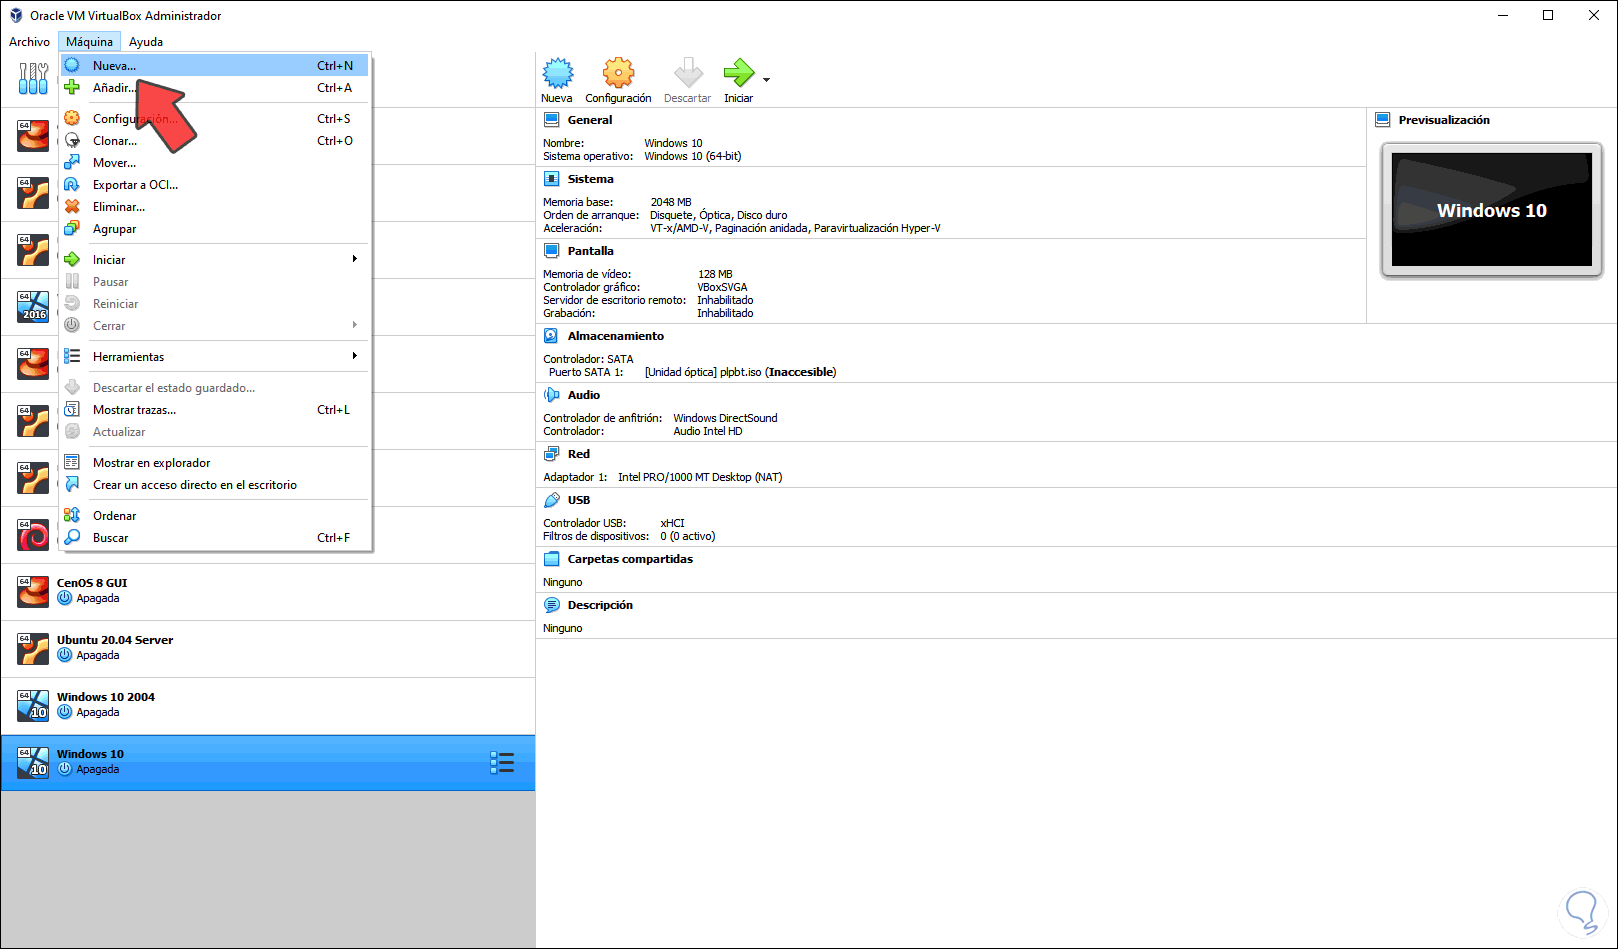
Task: Select Crear un acceso directo en el escritorio
Action: [x=215, y=485]
